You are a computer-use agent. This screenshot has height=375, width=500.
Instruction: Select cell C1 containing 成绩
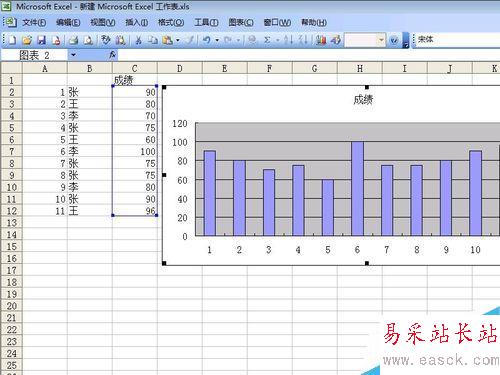coord(135,80)
